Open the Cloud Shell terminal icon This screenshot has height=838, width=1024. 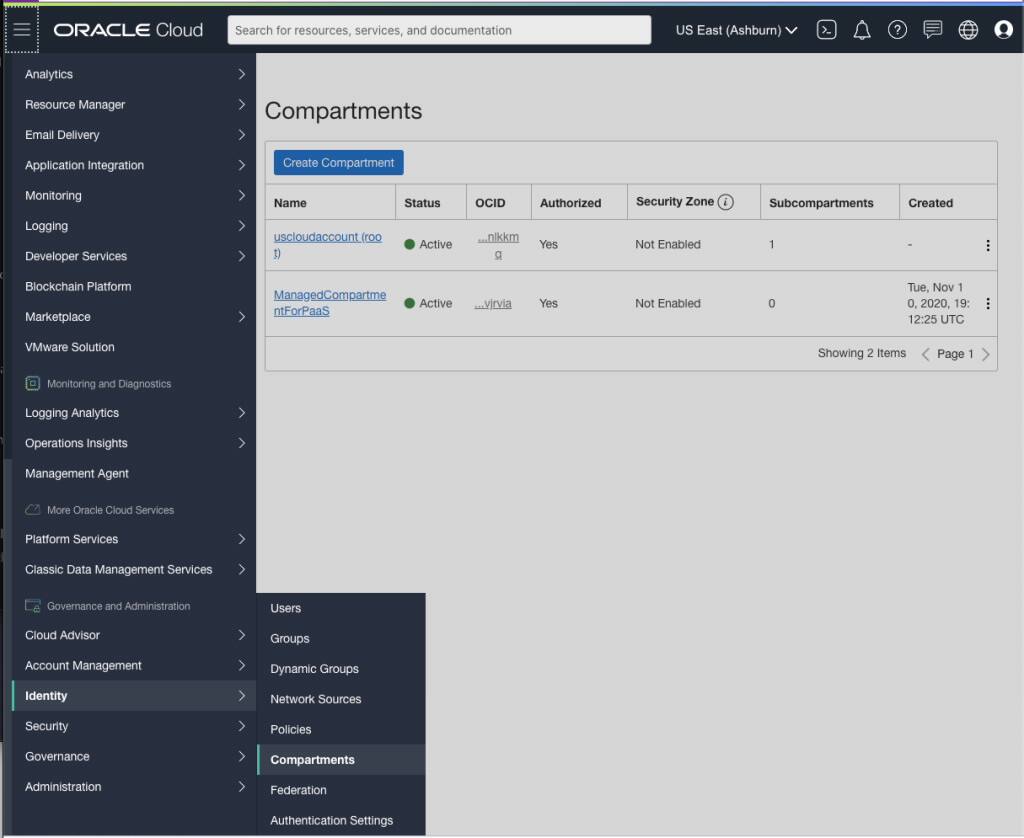click(x=826, y=29)
